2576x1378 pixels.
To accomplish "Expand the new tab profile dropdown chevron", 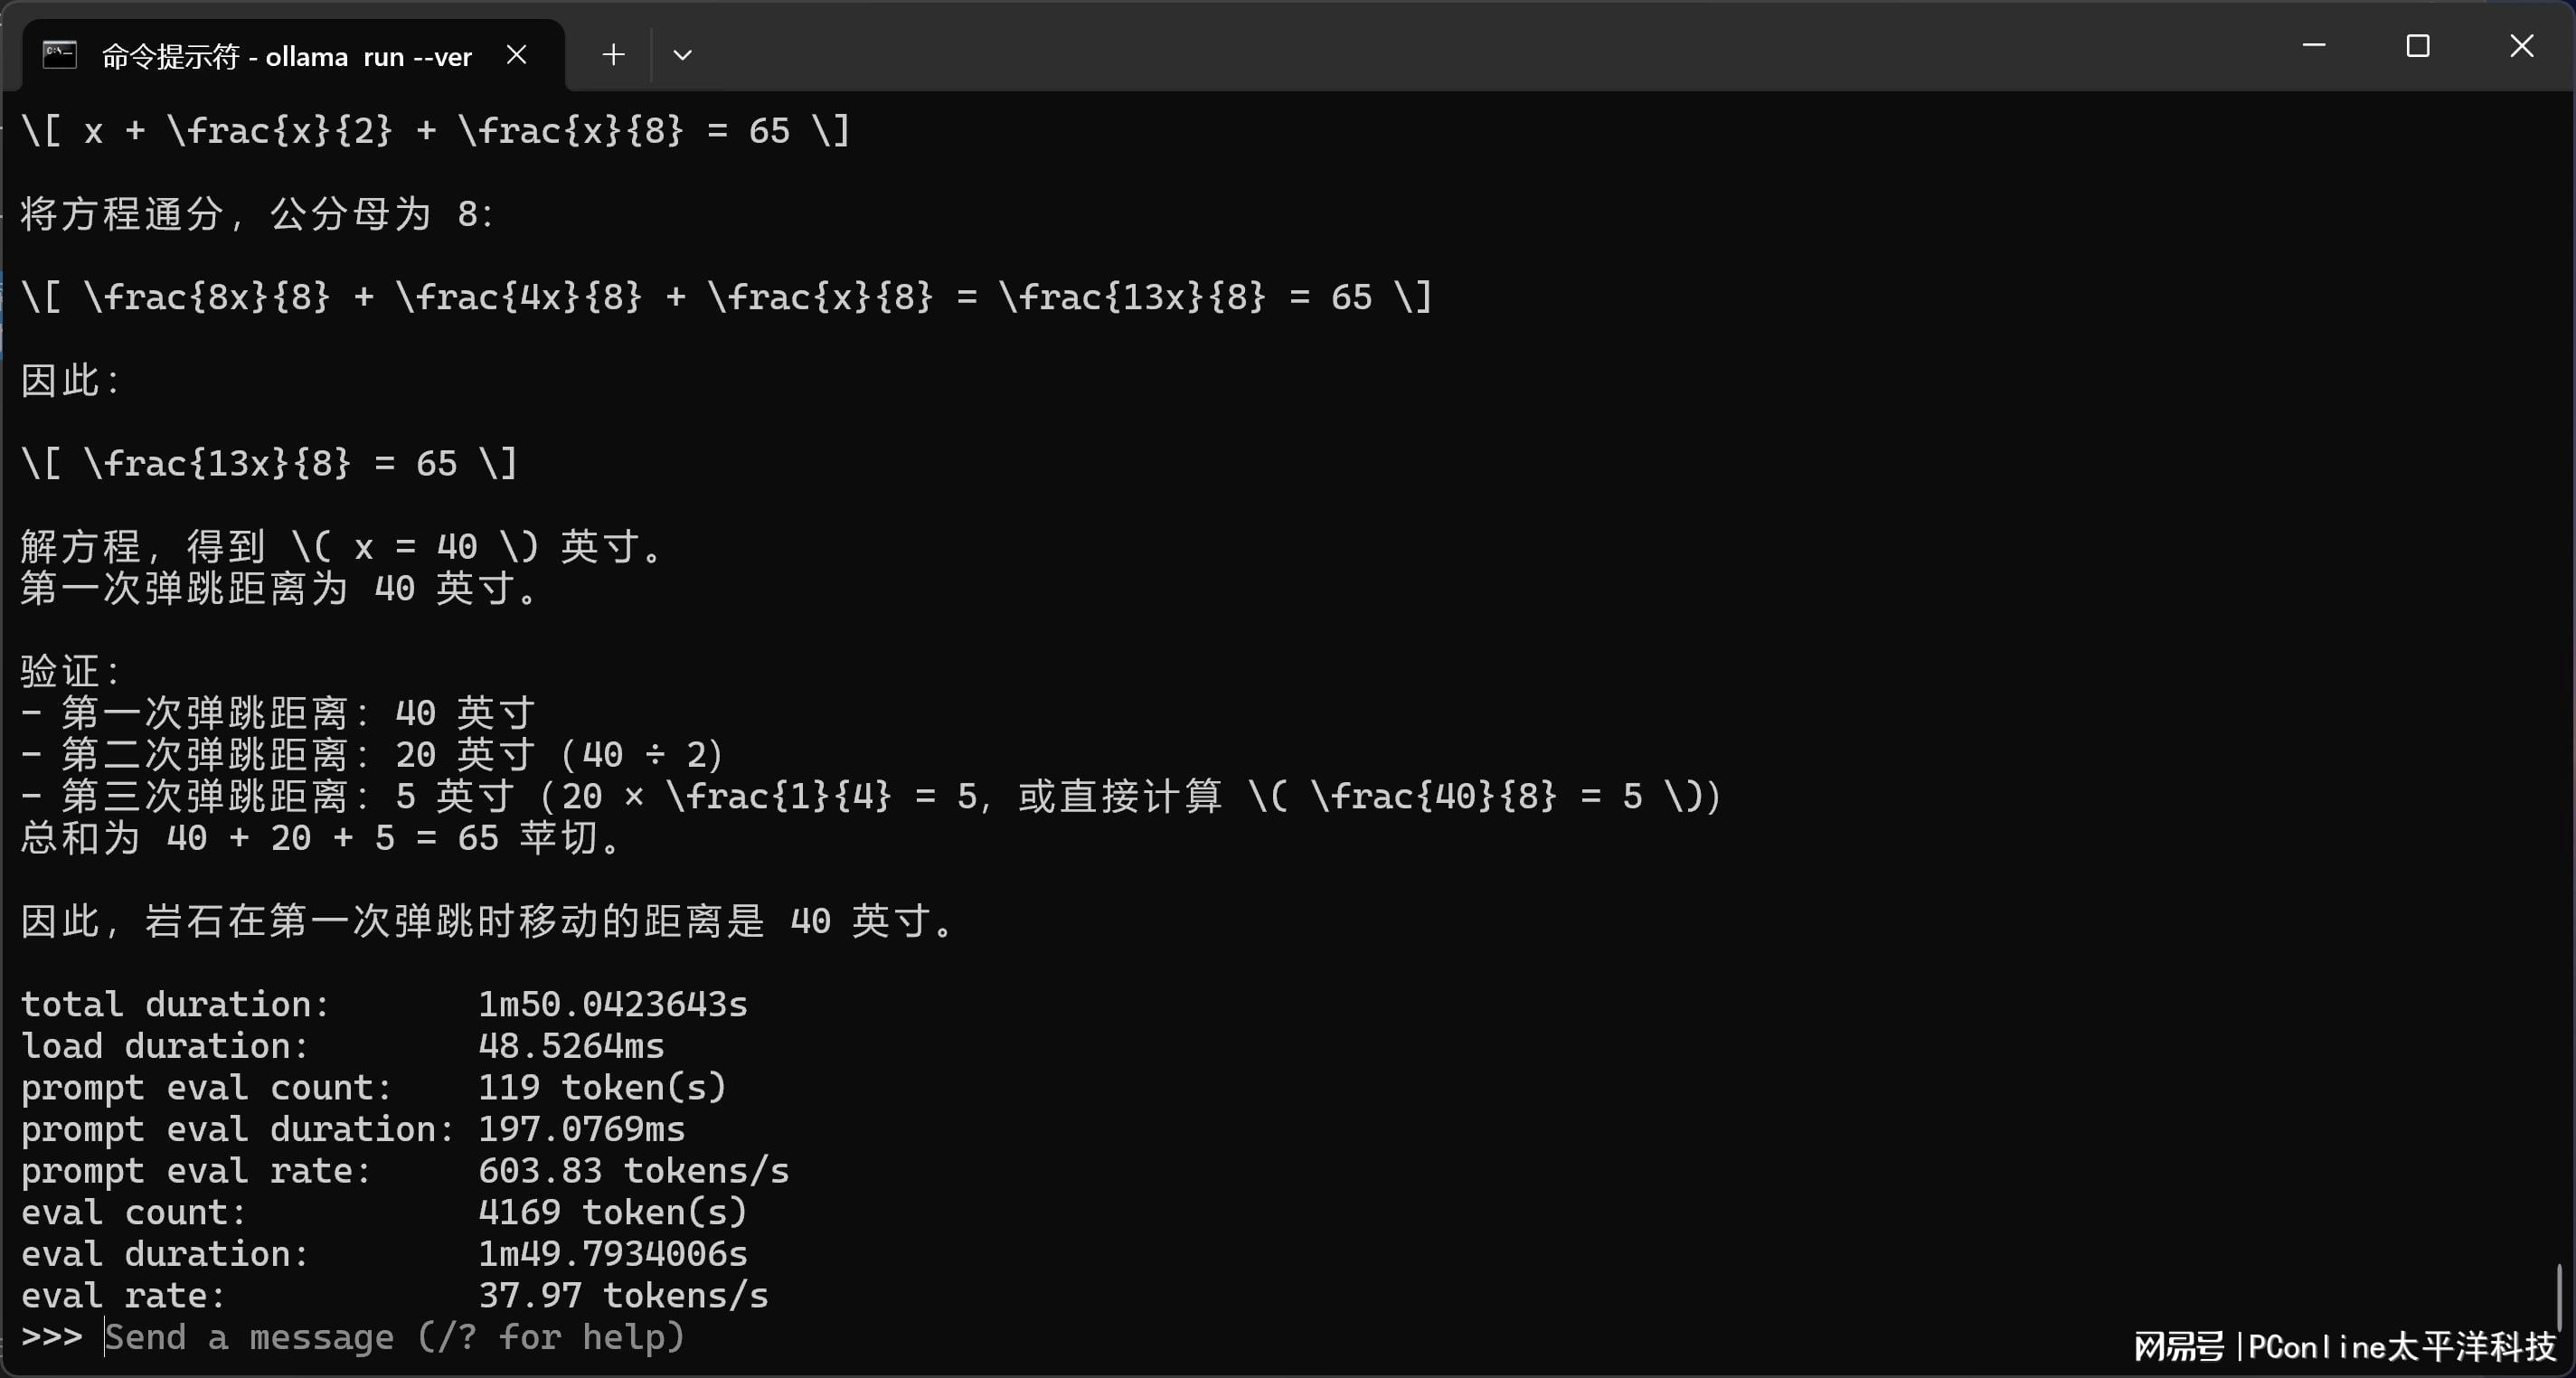I will [682, 55].
